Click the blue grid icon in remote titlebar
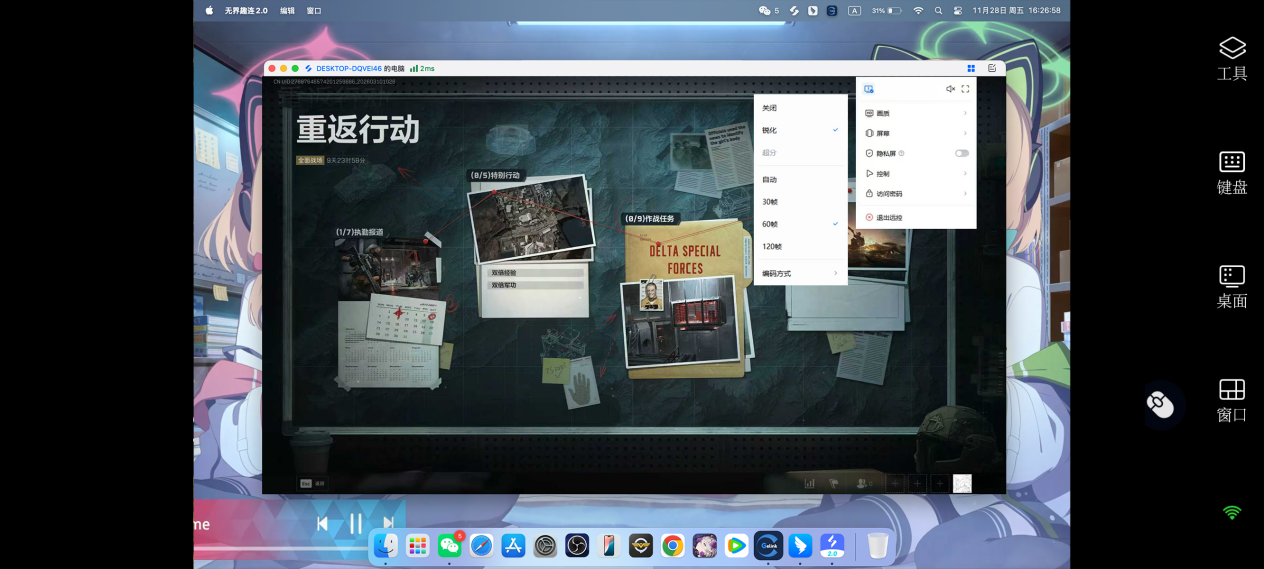The width and height of the screenshot is (1264, 569). (x=971, y=68)
